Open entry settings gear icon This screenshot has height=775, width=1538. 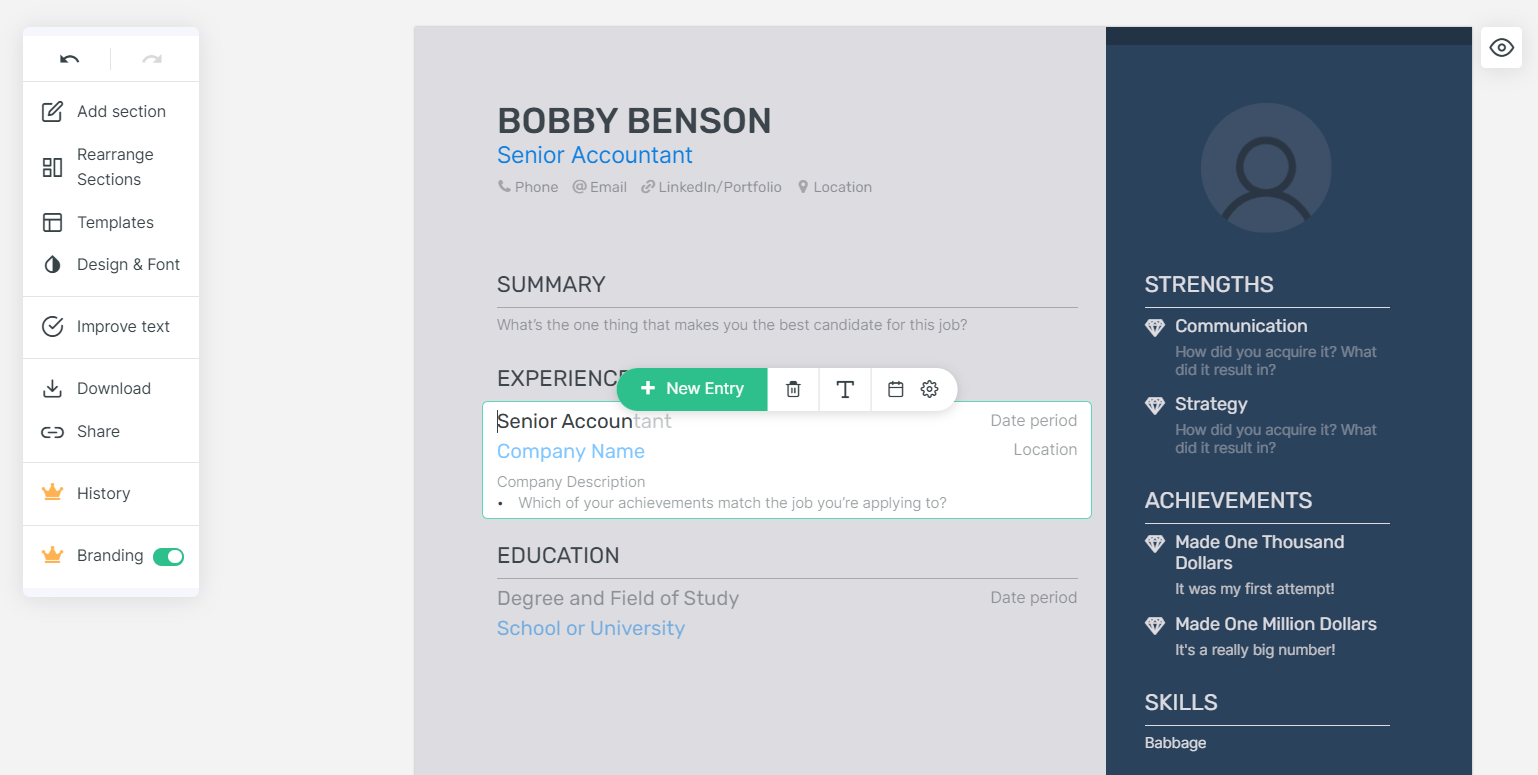(x=929, y=389)
